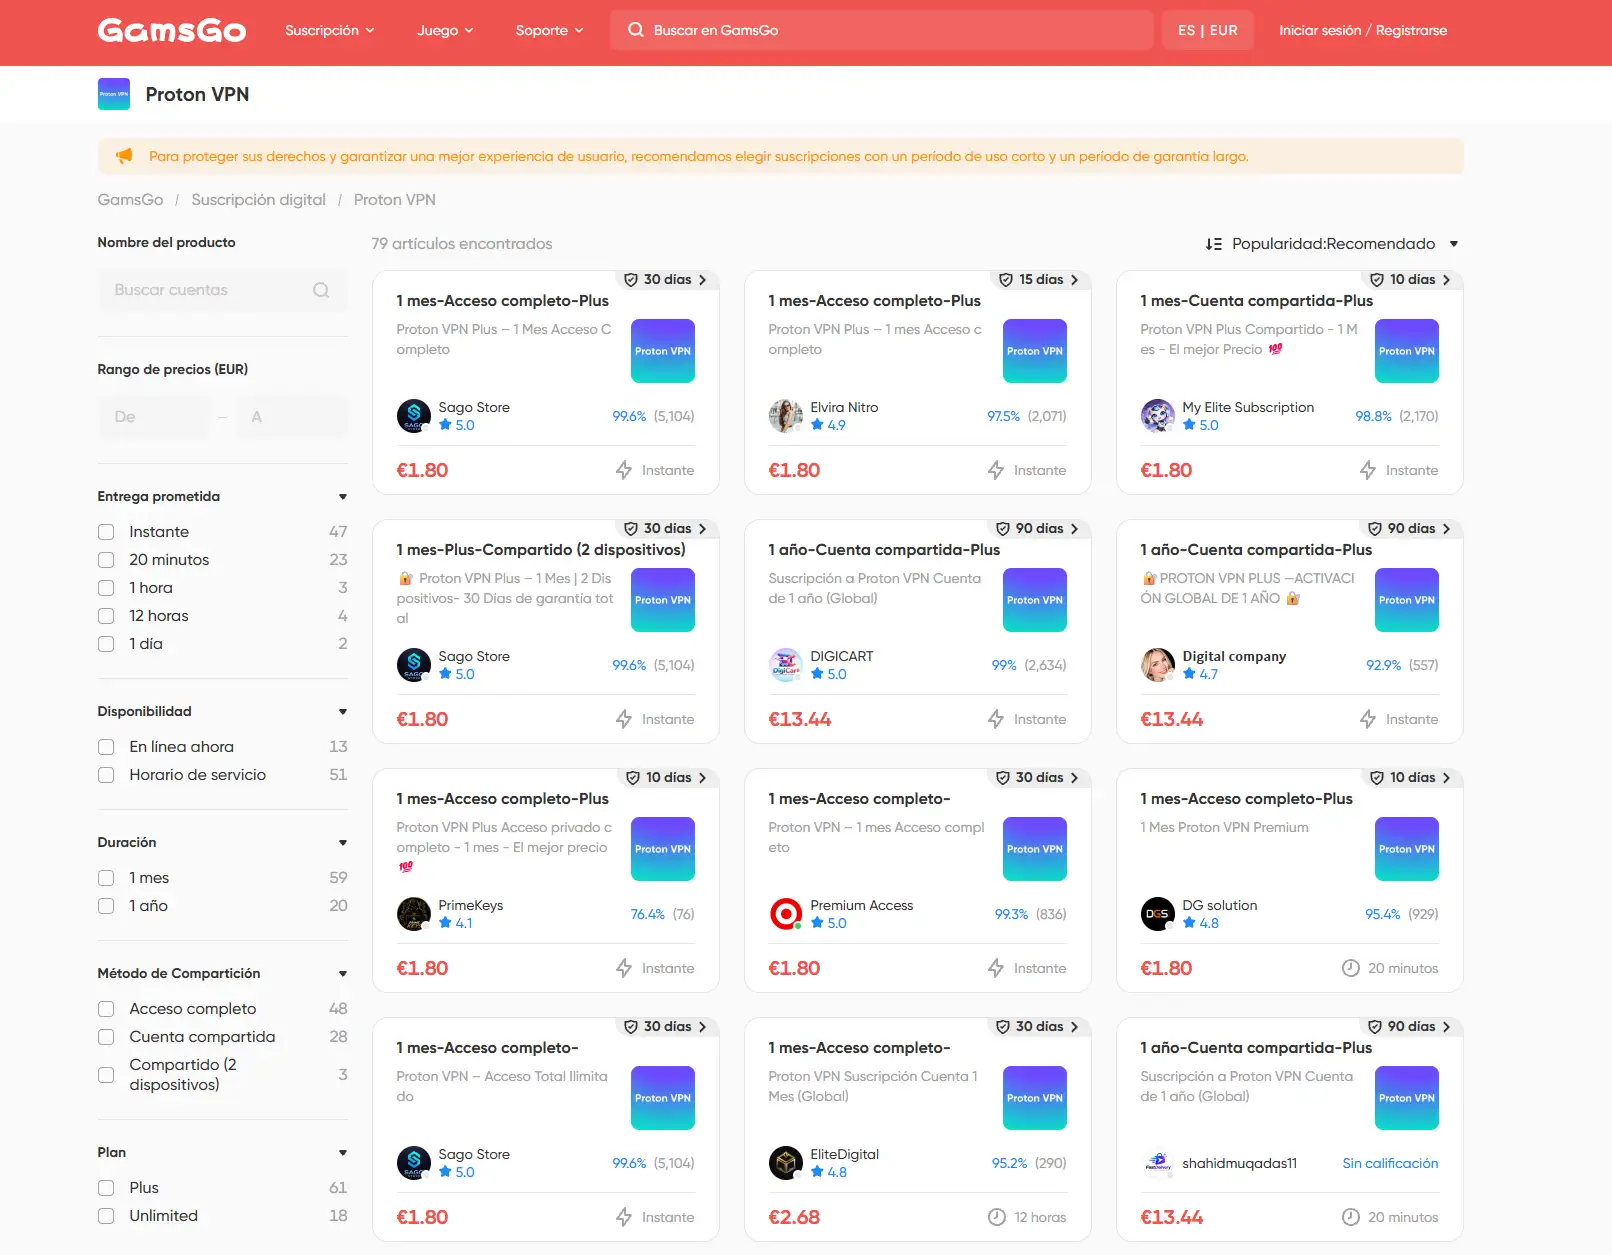The image size is (1612, 1255).
Task: Click the Buscar en GamsGo search field
Action: 881,30
